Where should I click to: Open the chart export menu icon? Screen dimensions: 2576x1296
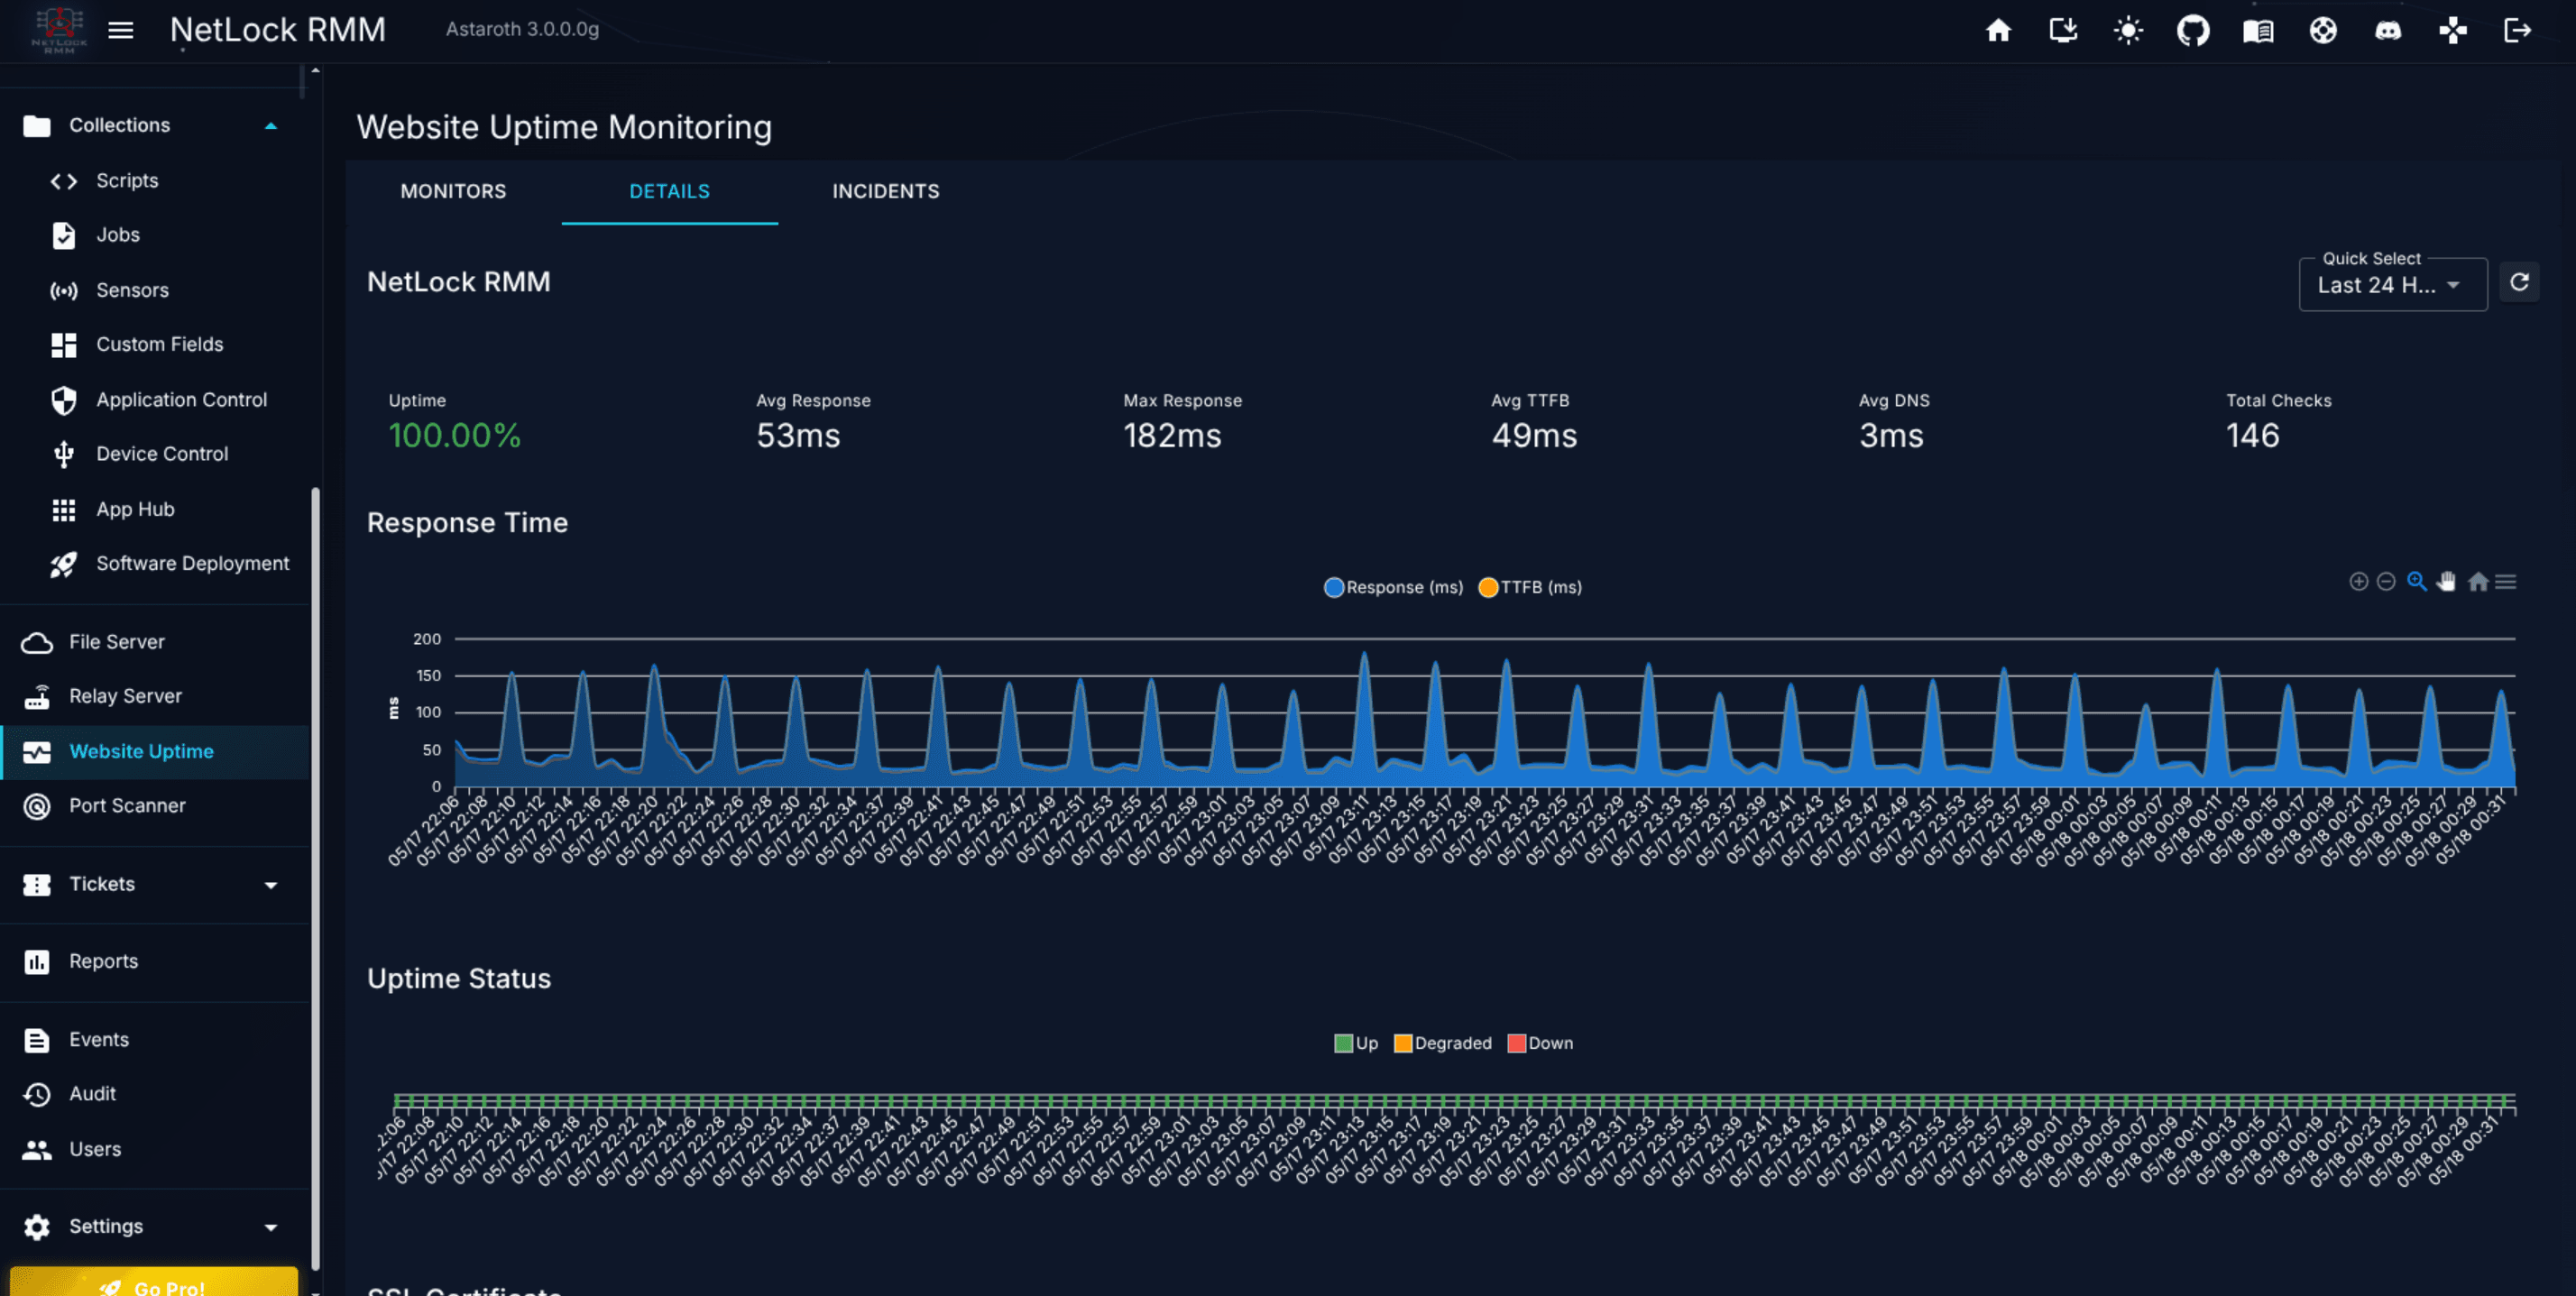pos(2505,582)
